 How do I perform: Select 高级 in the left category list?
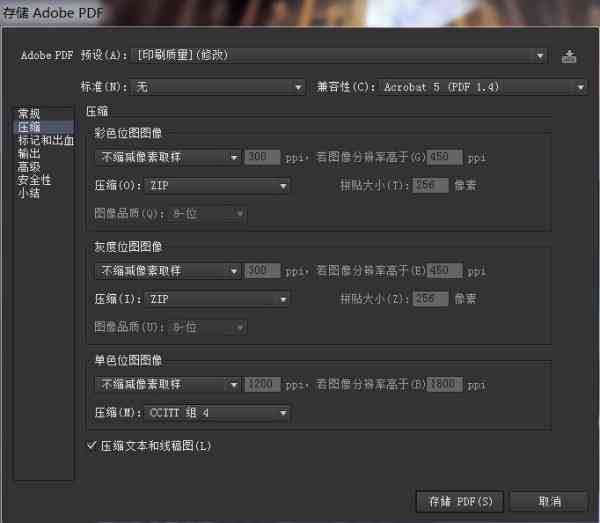click(x=29, y=166)
